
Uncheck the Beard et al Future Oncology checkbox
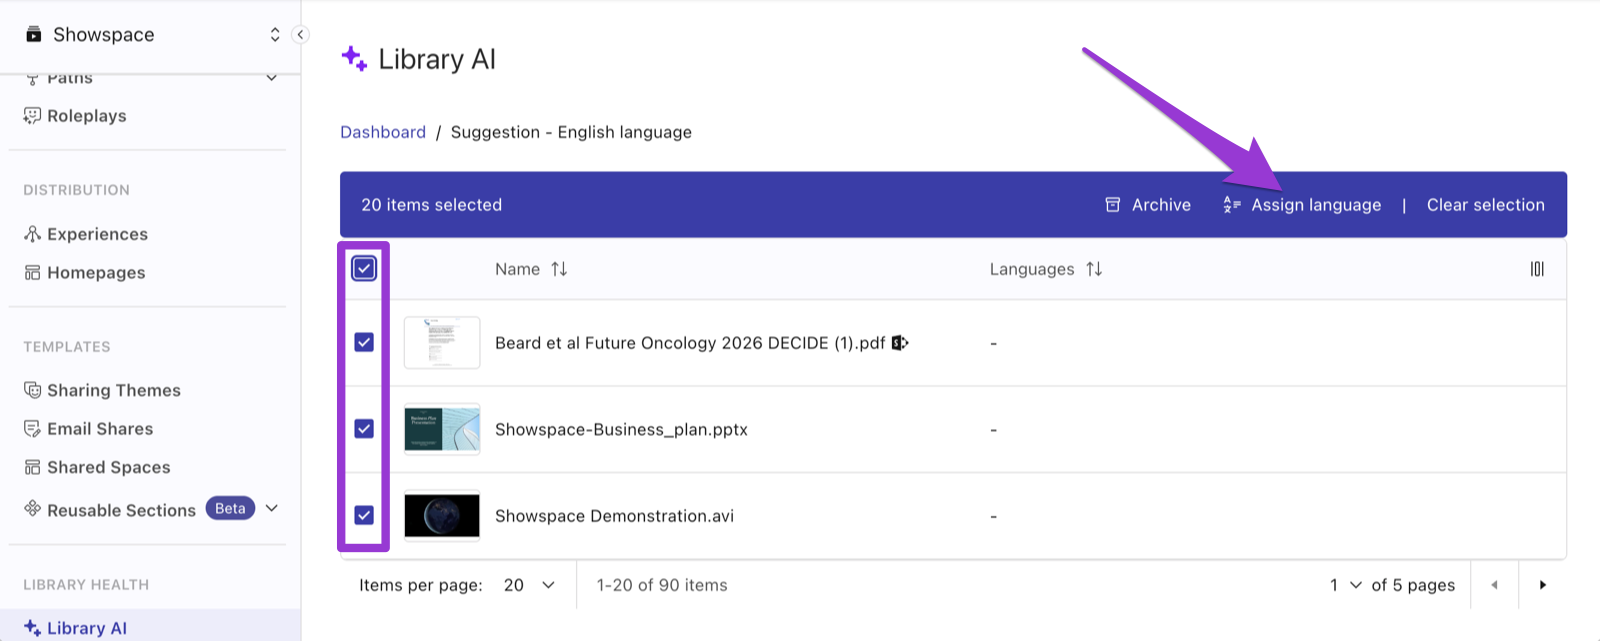(364, 342)
